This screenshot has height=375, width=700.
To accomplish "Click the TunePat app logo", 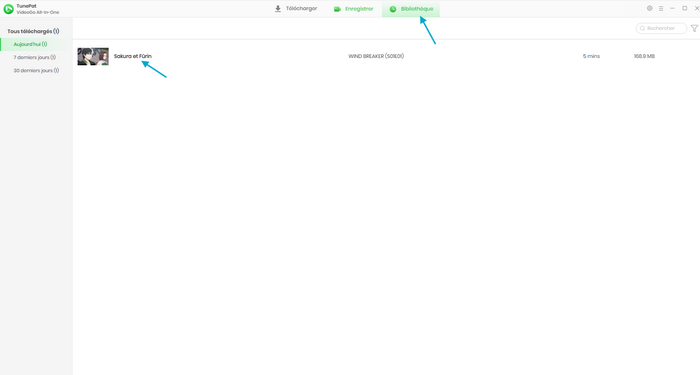I will (8, 9).
